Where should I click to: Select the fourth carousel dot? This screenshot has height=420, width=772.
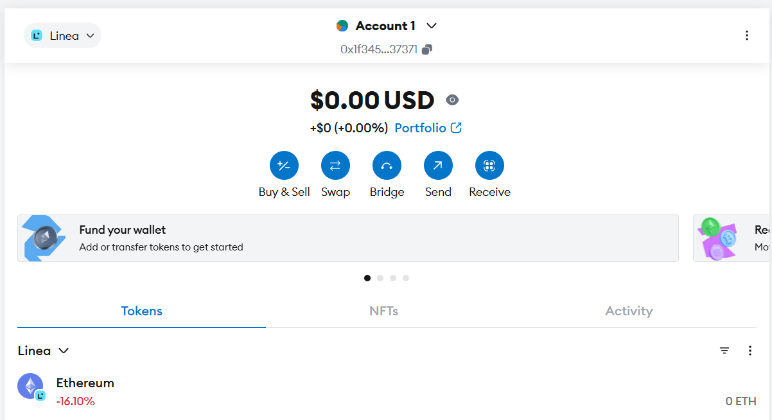(x=406, y=277)
